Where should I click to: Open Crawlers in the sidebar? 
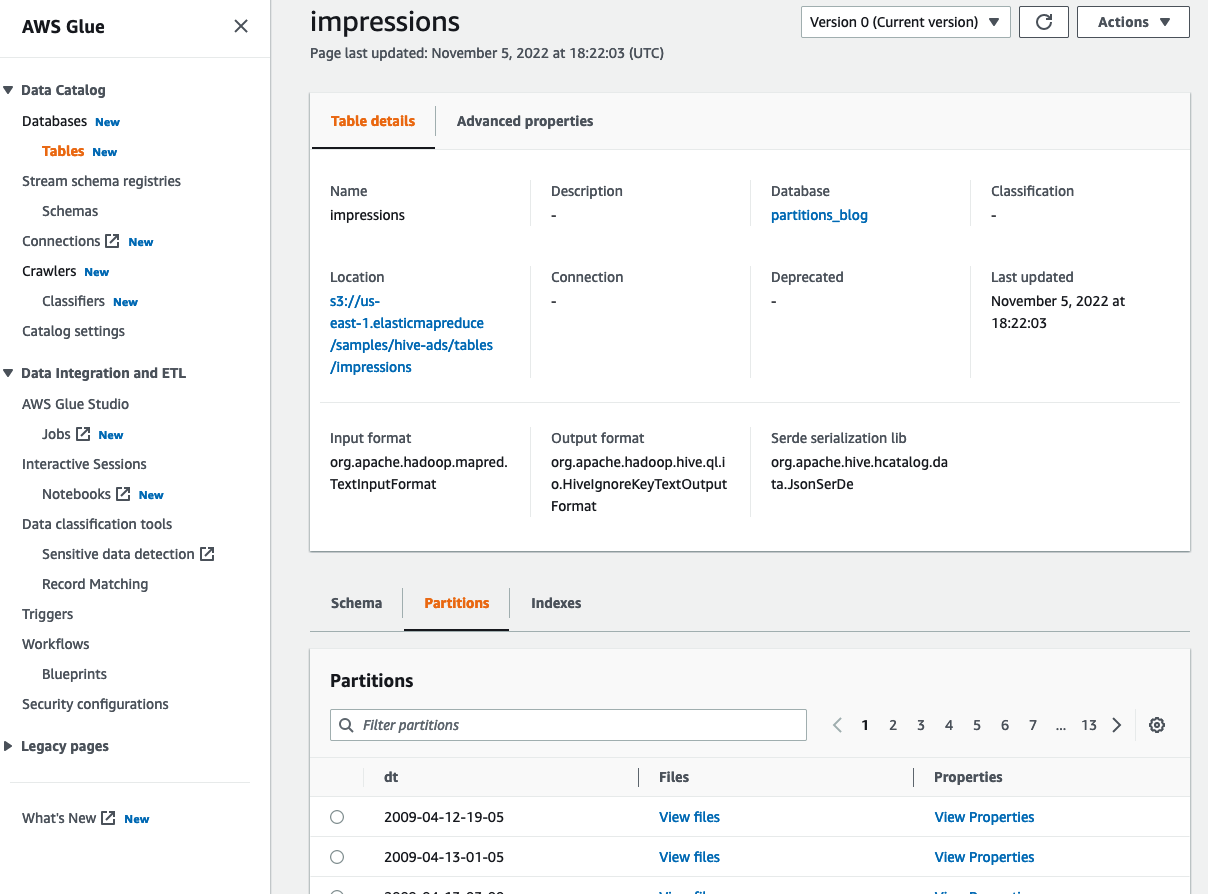click(x=49, y=271)
